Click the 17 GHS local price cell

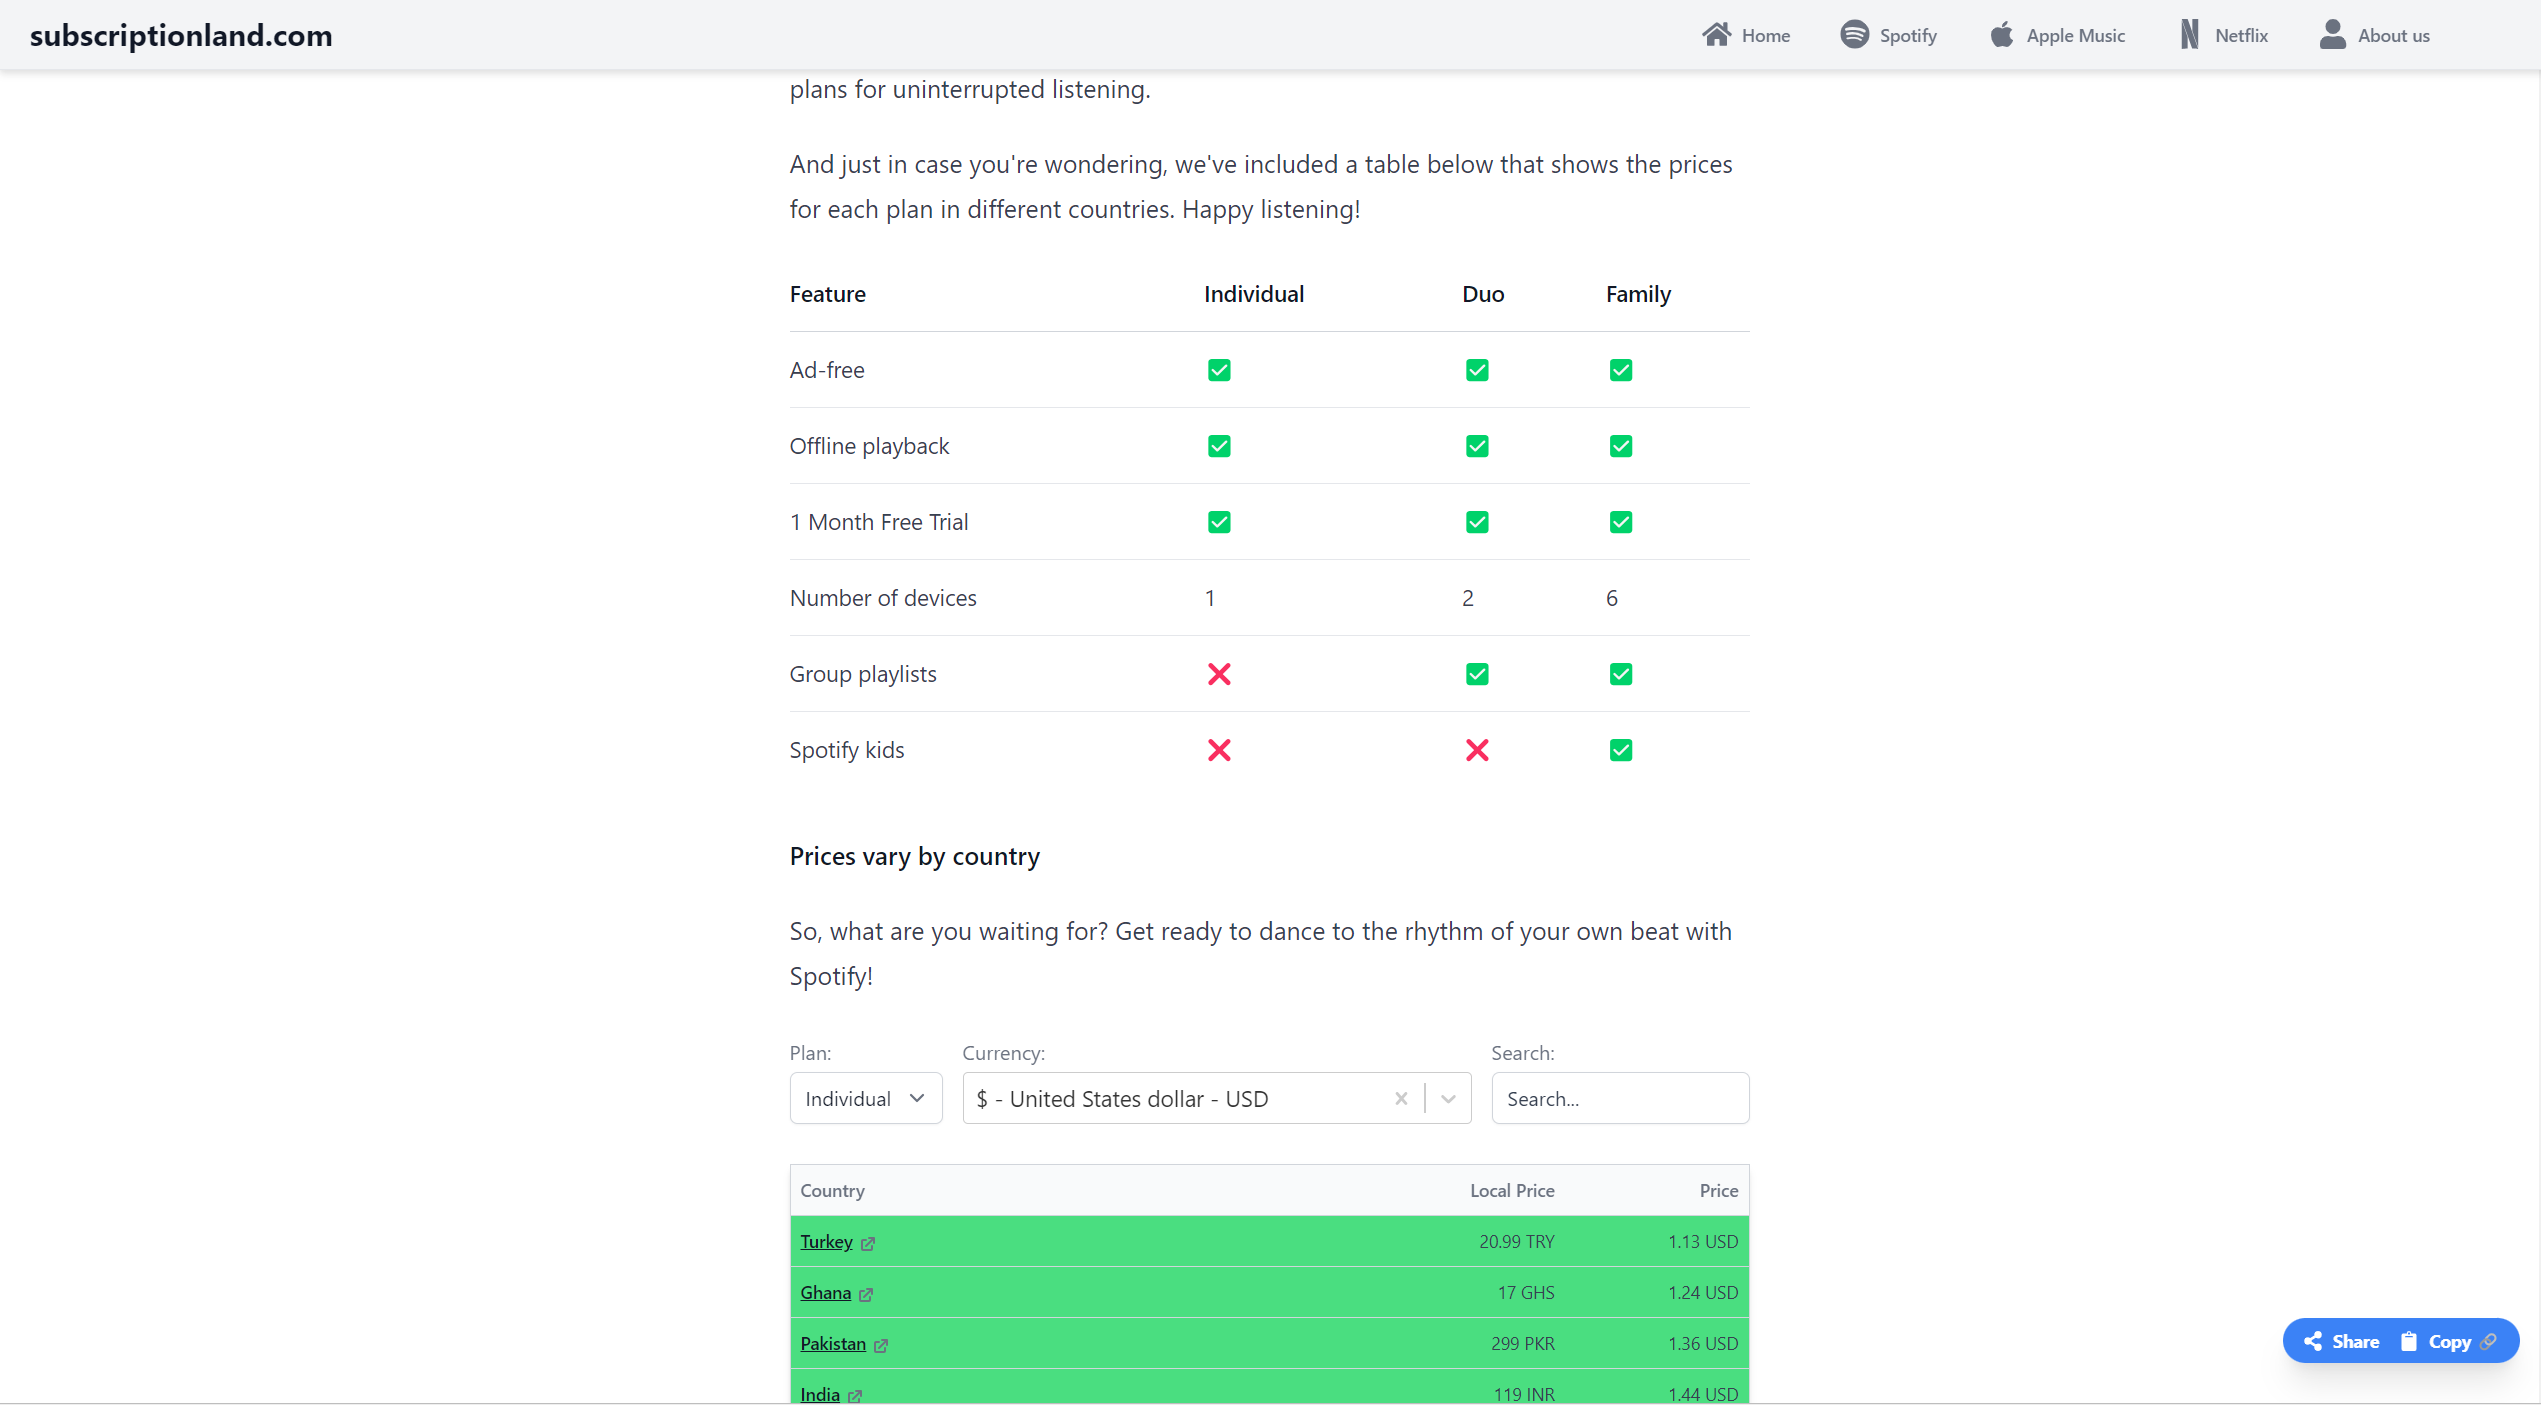(1526, 1293)
